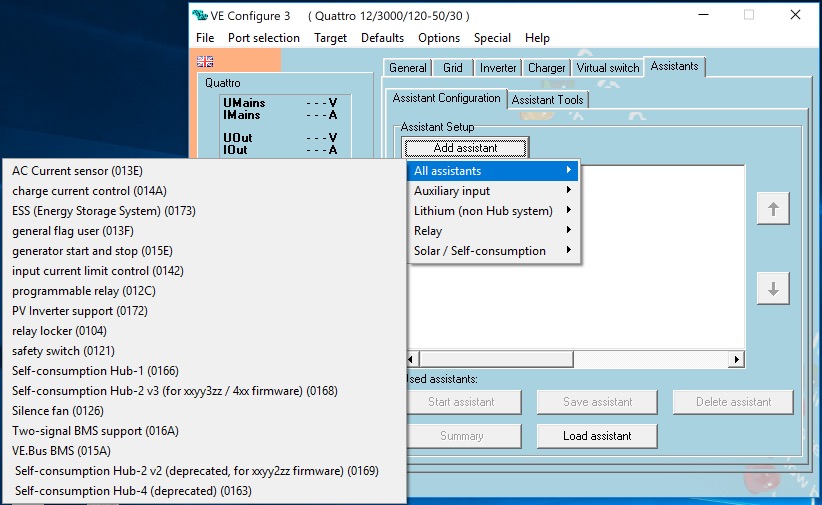Image resolution: width=822 pixels, height=505 pixels.
Task: Choose ESS (Energy Storage System) assistant
Action: pos(103,211)
